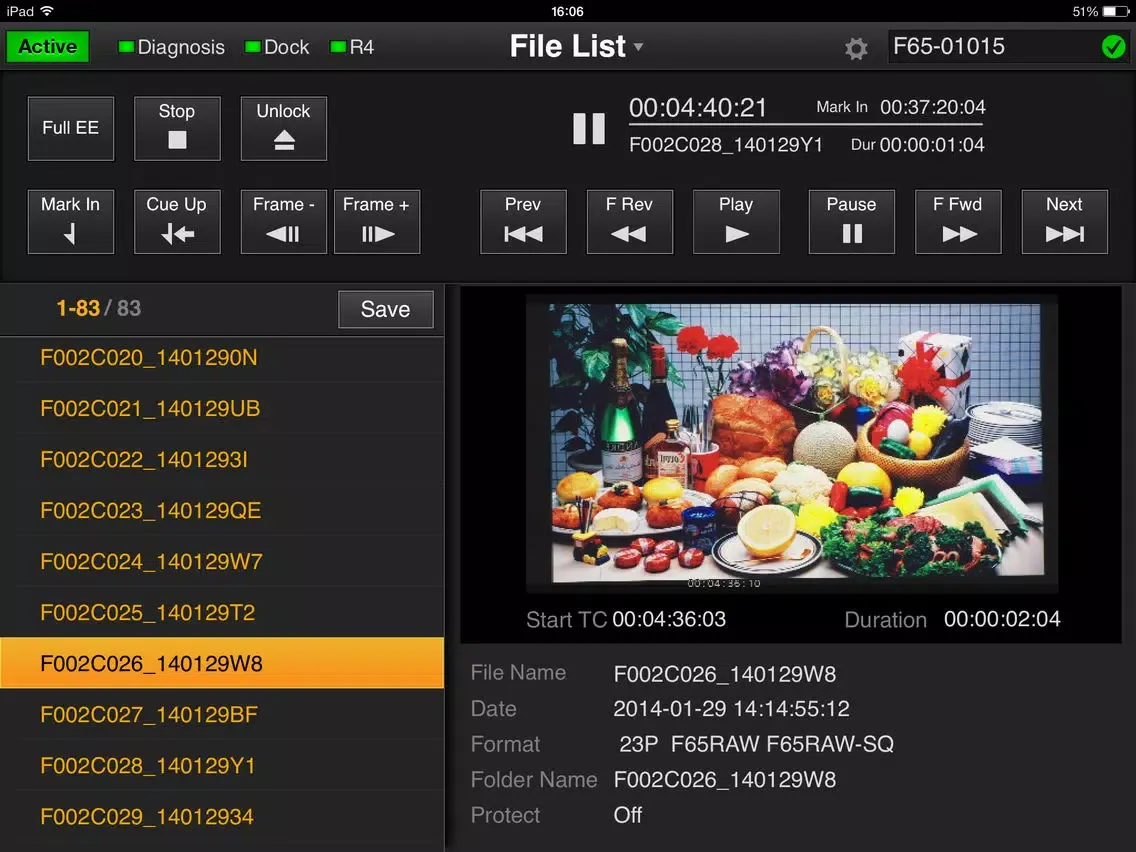The width and height of the screenshot is (1136, 852).
Task: Select clip F002C024_140129W7
Action: point(222,561)
